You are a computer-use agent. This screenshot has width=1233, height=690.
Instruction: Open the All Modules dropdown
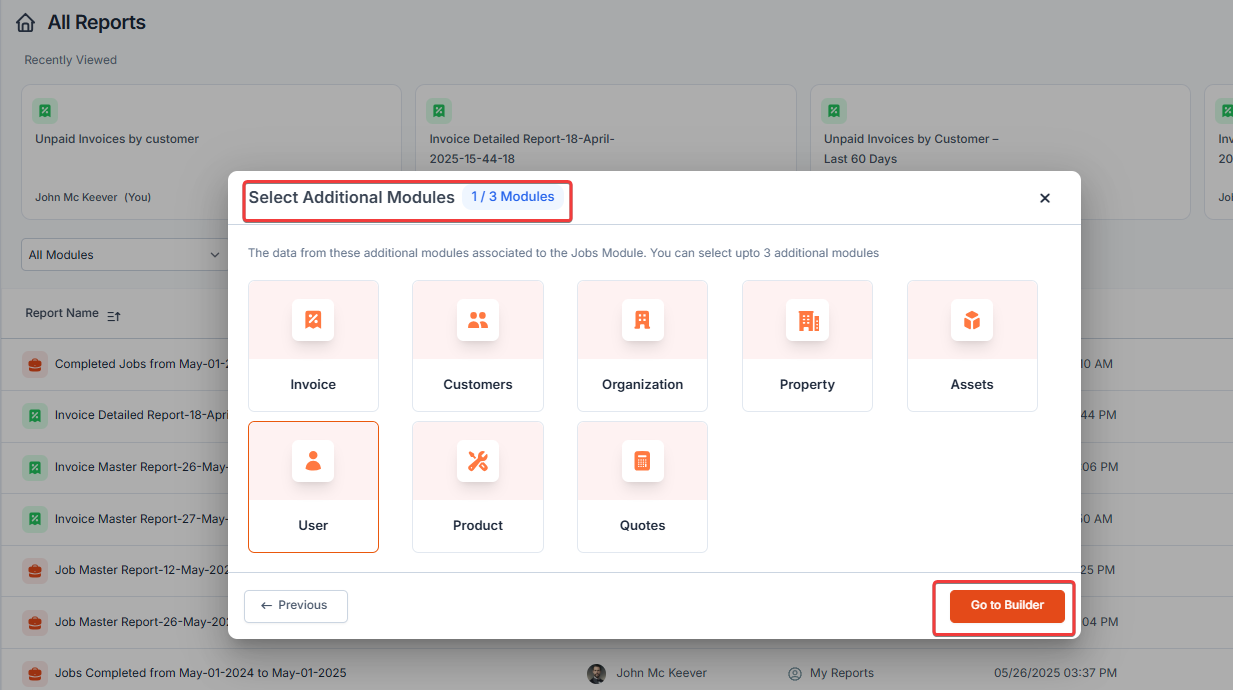pos(125,255)
